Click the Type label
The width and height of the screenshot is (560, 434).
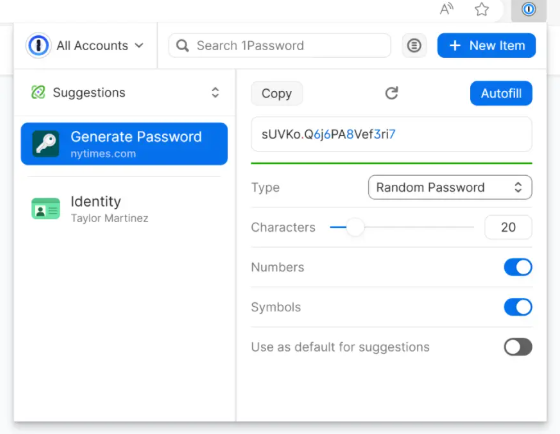pos(265,188)
